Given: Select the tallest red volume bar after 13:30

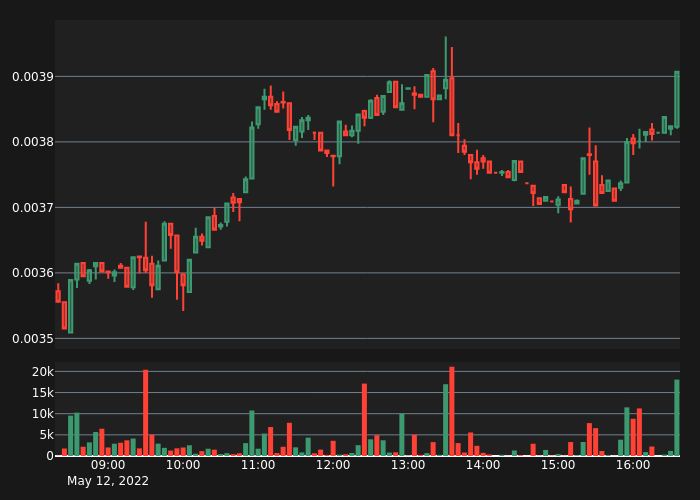Looking at the screenshot, I should [452, 411].
